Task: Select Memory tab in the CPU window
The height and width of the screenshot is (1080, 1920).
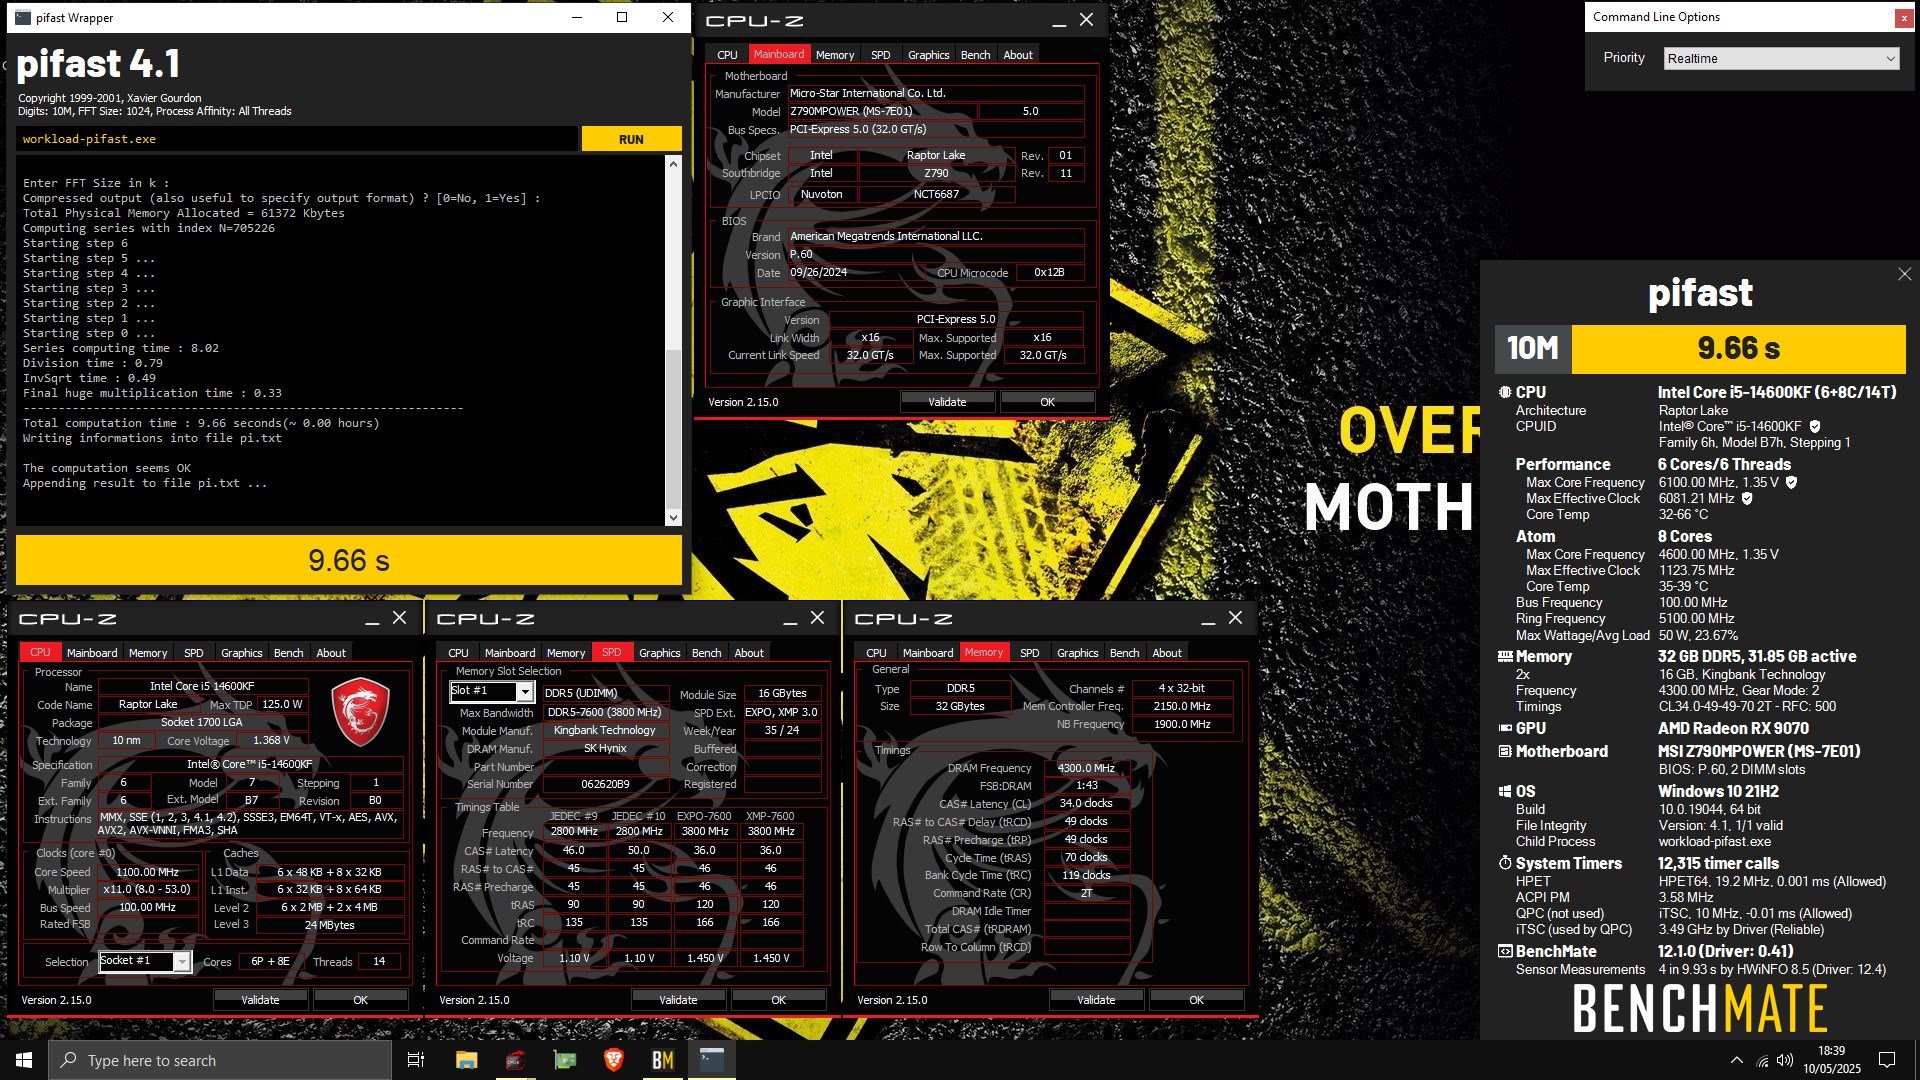Action: click(x=148, y=653)
